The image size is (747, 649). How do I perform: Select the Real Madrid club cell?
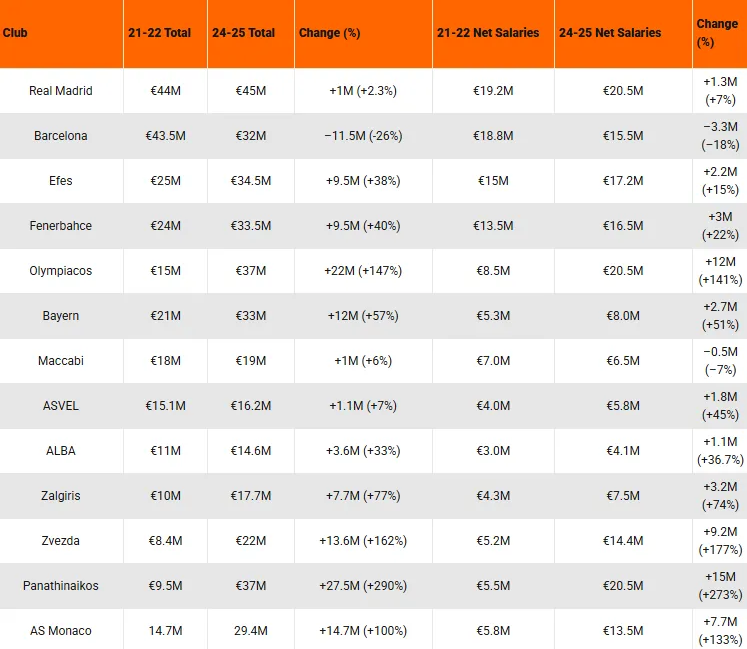point(61,91)
